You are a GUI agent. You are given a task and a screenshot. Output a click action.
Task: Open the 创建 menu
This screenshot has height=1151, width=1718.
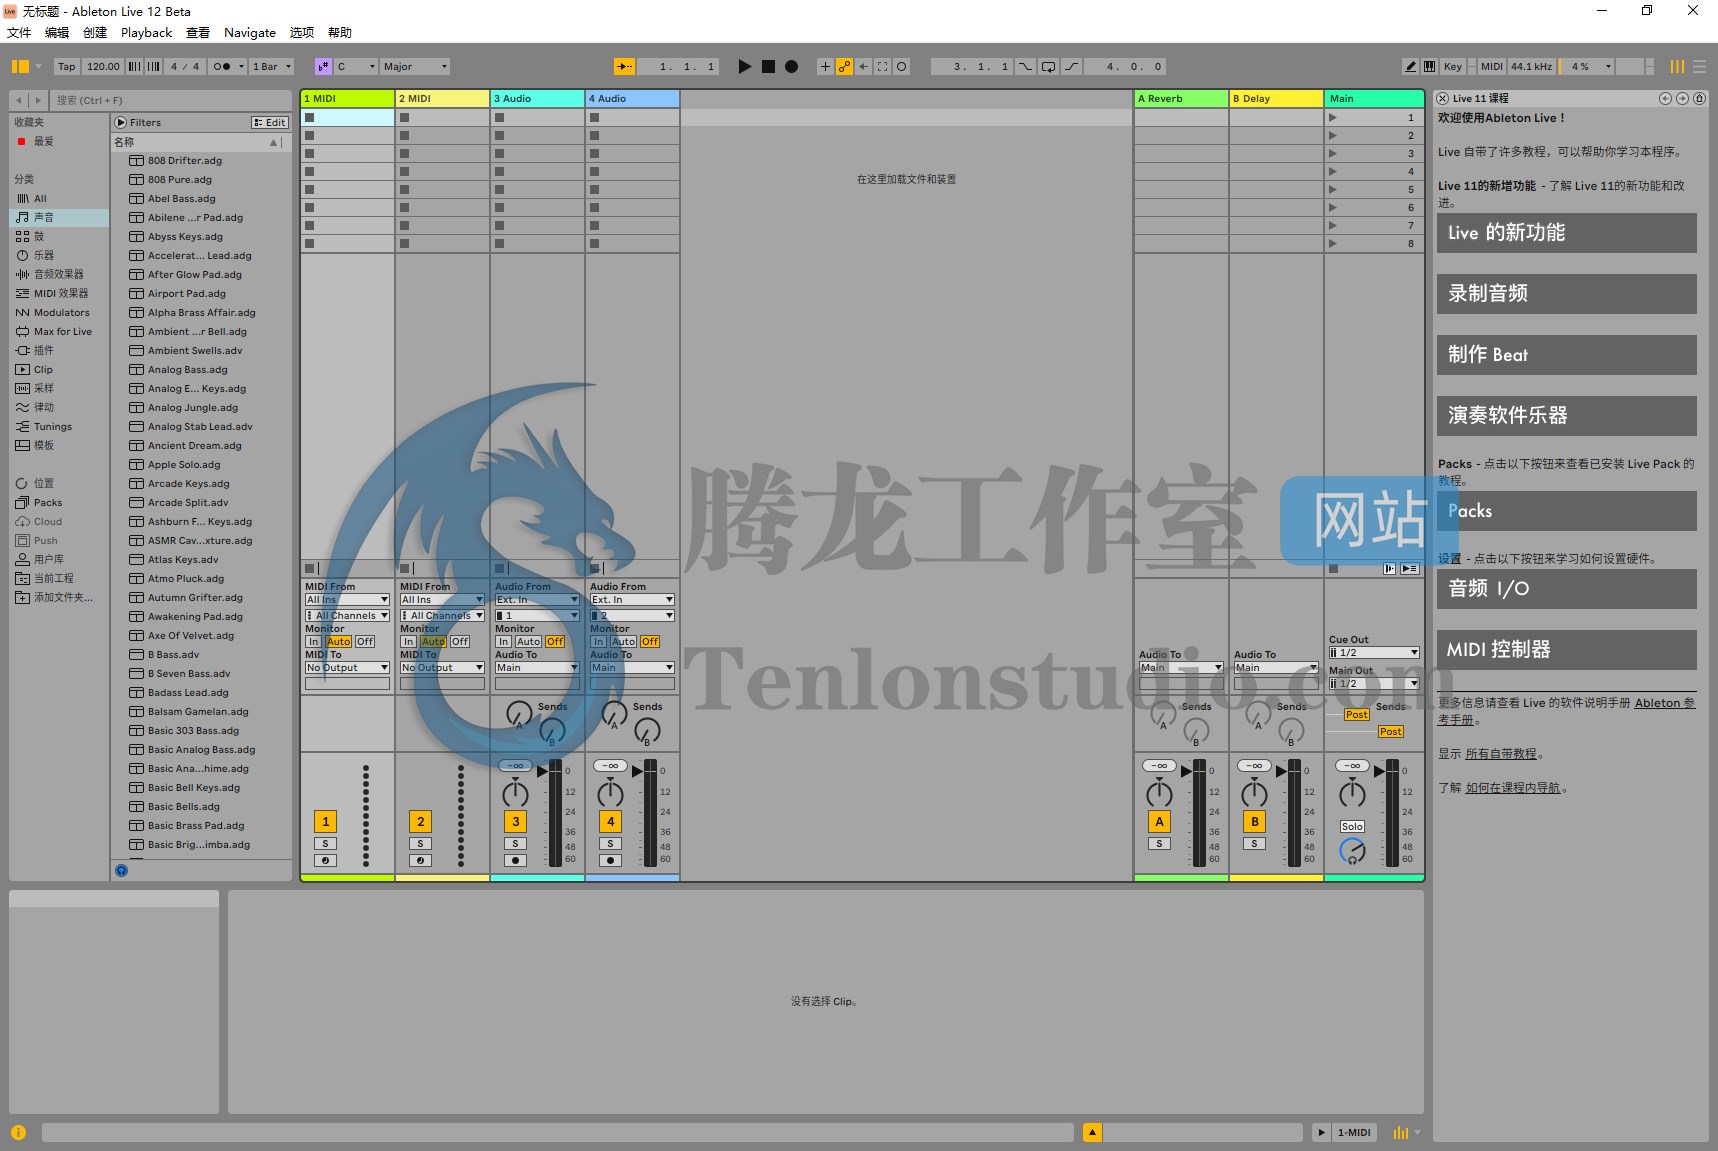click(95, 33)
